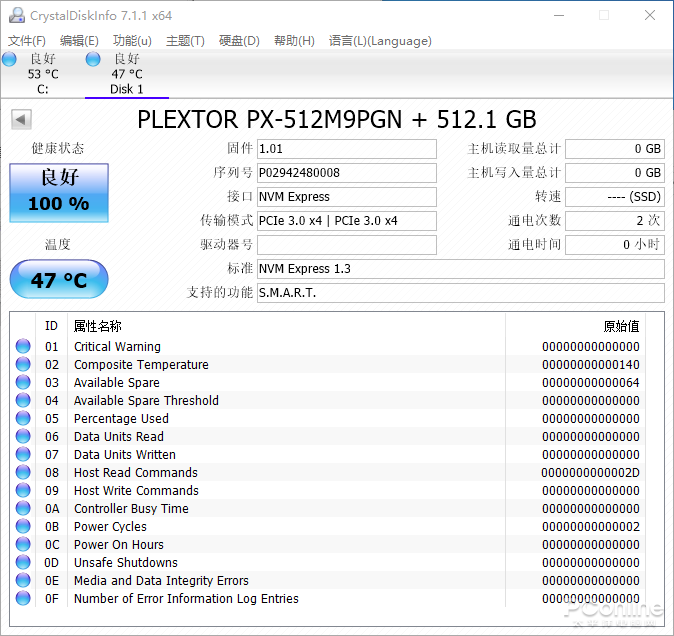Screen dimensions: 674x636
Task: Minimize the CrystalDiskInfo window
Action: (559, 15)
